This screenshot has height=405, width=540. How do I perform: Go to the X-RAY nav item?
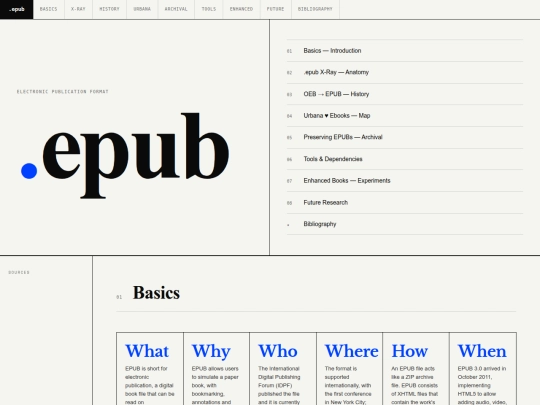tap(78, 9)
